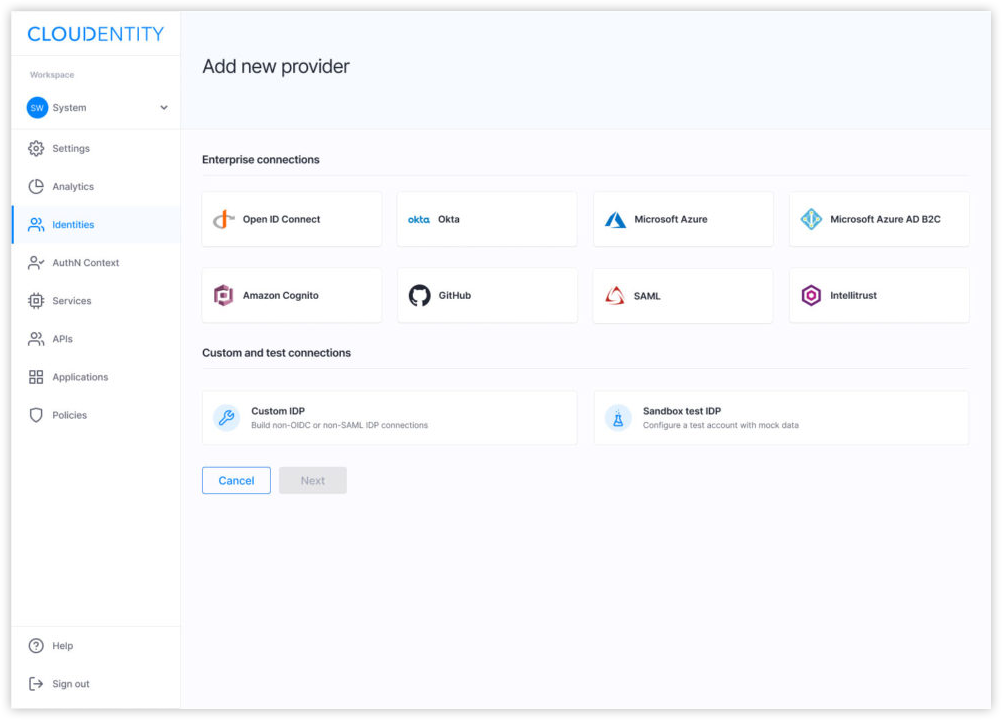The width and height of the screenshot is (1002, 720).
Task: Click the Sign out label
Action: (71, 684)
